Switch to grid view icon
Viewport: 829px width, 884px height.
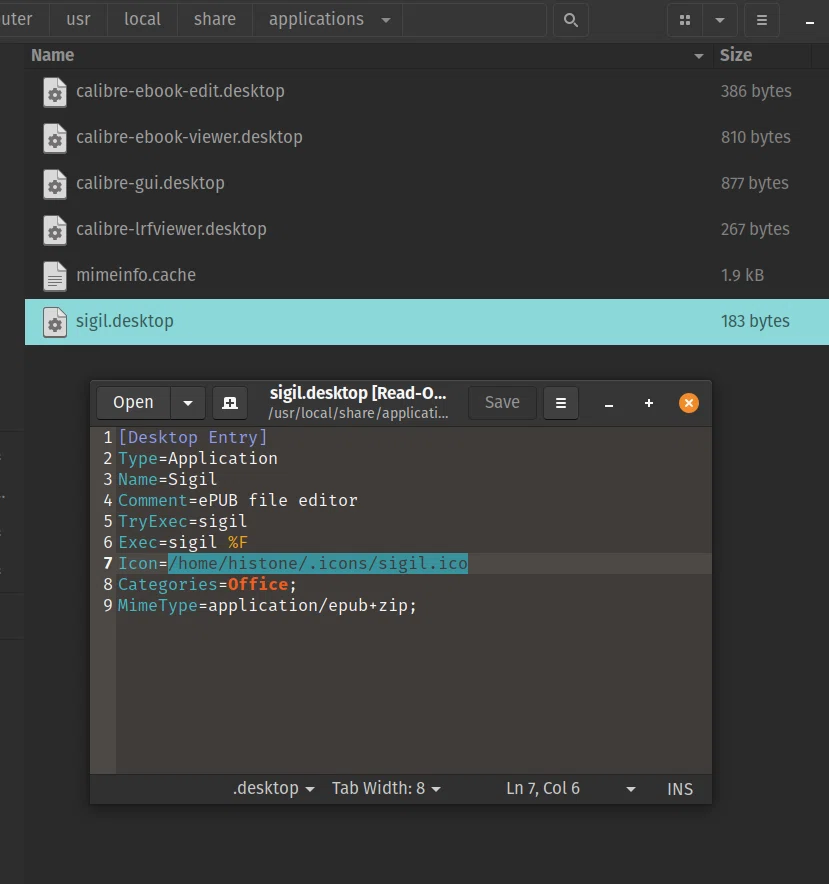pos(685,20)
